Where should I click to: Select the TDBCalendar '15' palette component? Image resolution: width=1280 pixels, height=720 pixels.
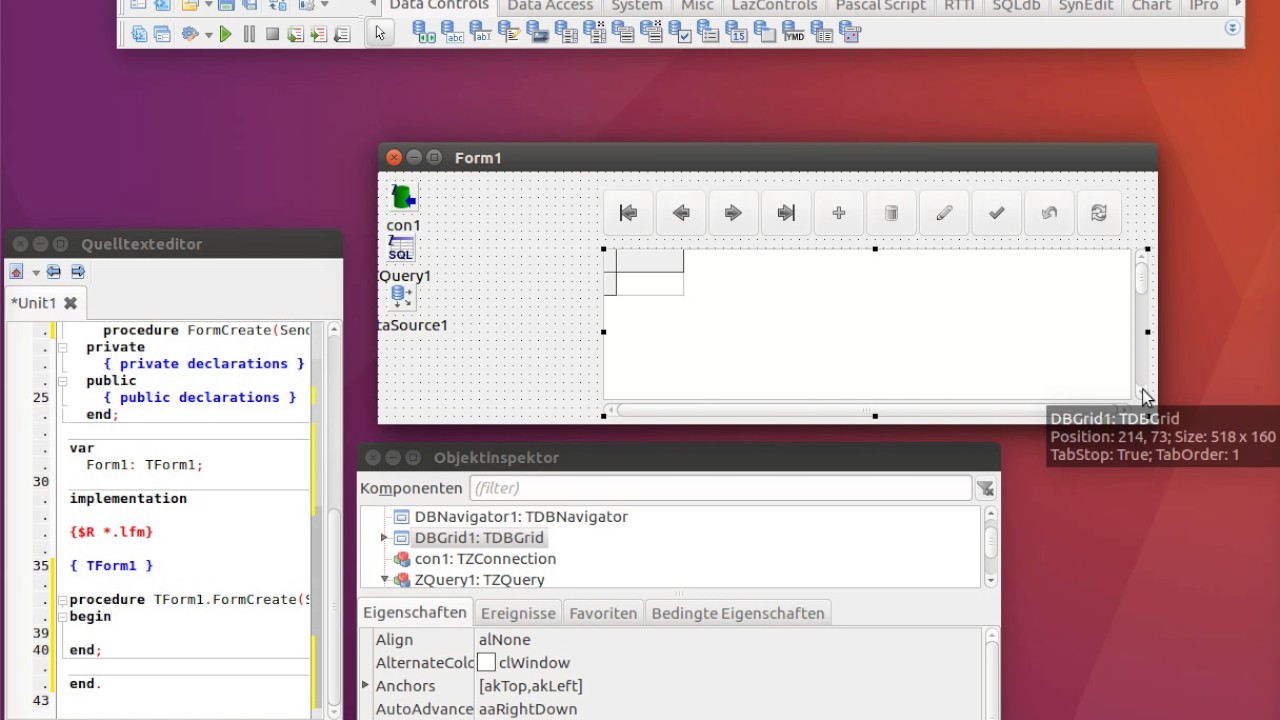[737, 33]
